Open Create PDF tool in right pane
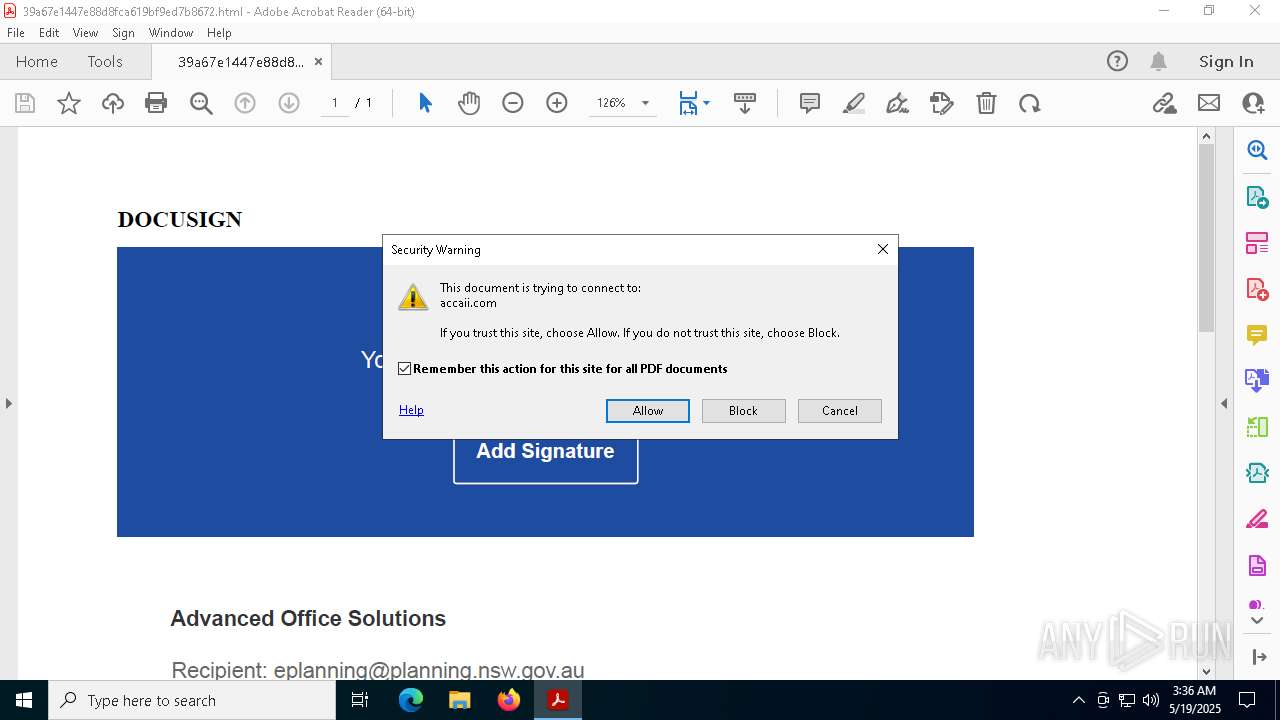The width and height of the screenshot is (1280, 720). click(x=1257, y=289)
